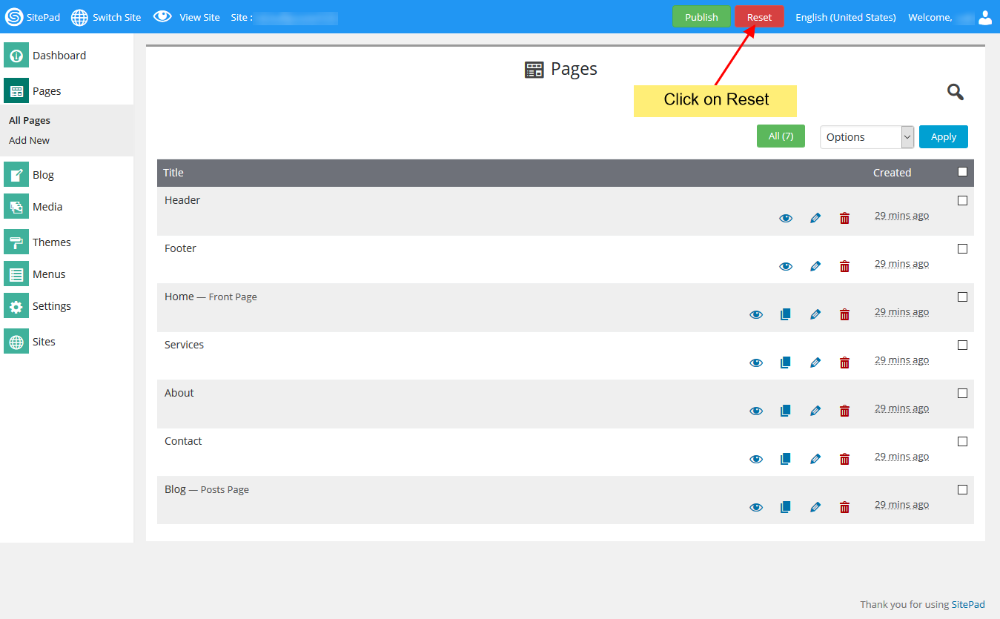Click the user profile icon
Viewport: 1000px width, 619px height.
[985, 17]
